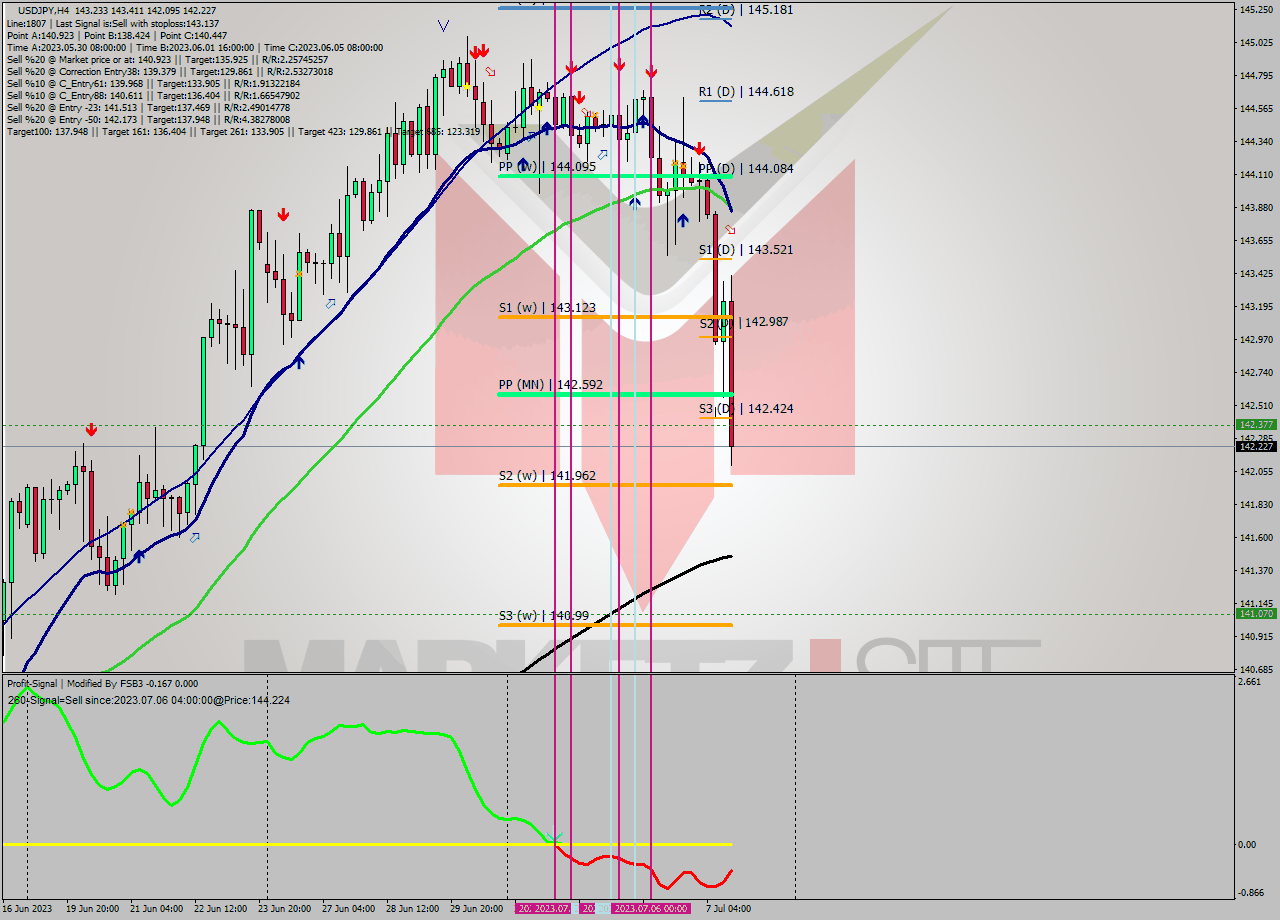Click the blue V marker at chart top
The height and width of the screenshot is (920, 1280).
(443, 25)
